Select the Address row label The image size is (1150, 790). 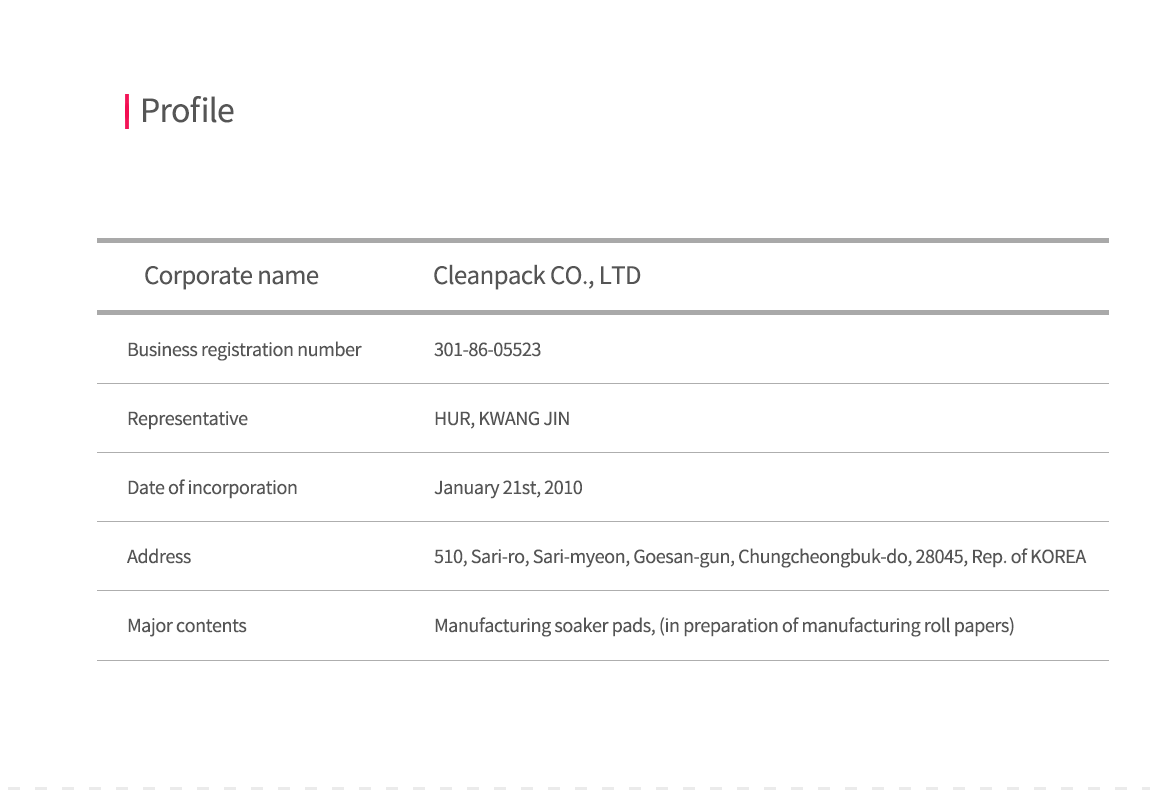coord(158,557)
